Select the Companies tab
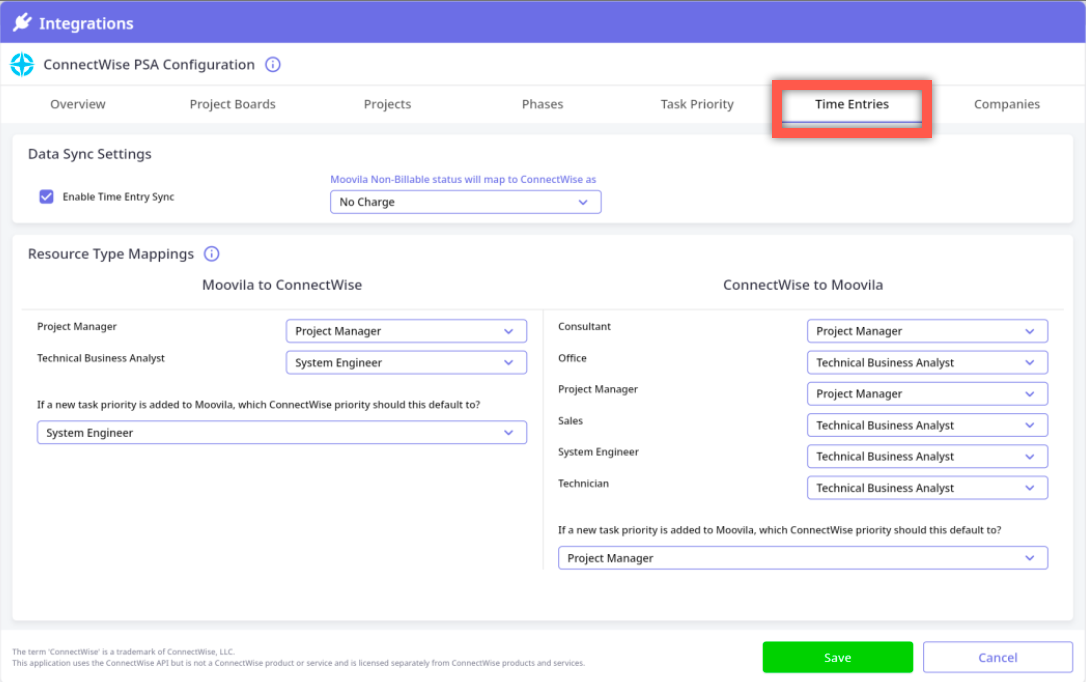 tap(1006, 104)
